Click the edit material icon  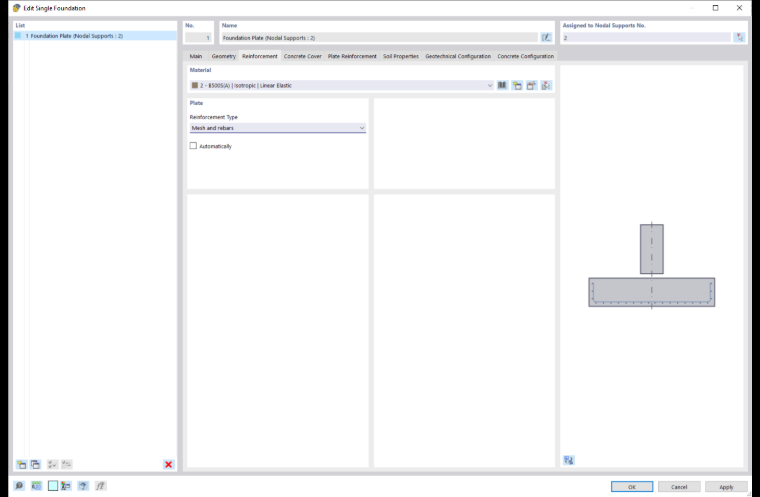[532, 85]
